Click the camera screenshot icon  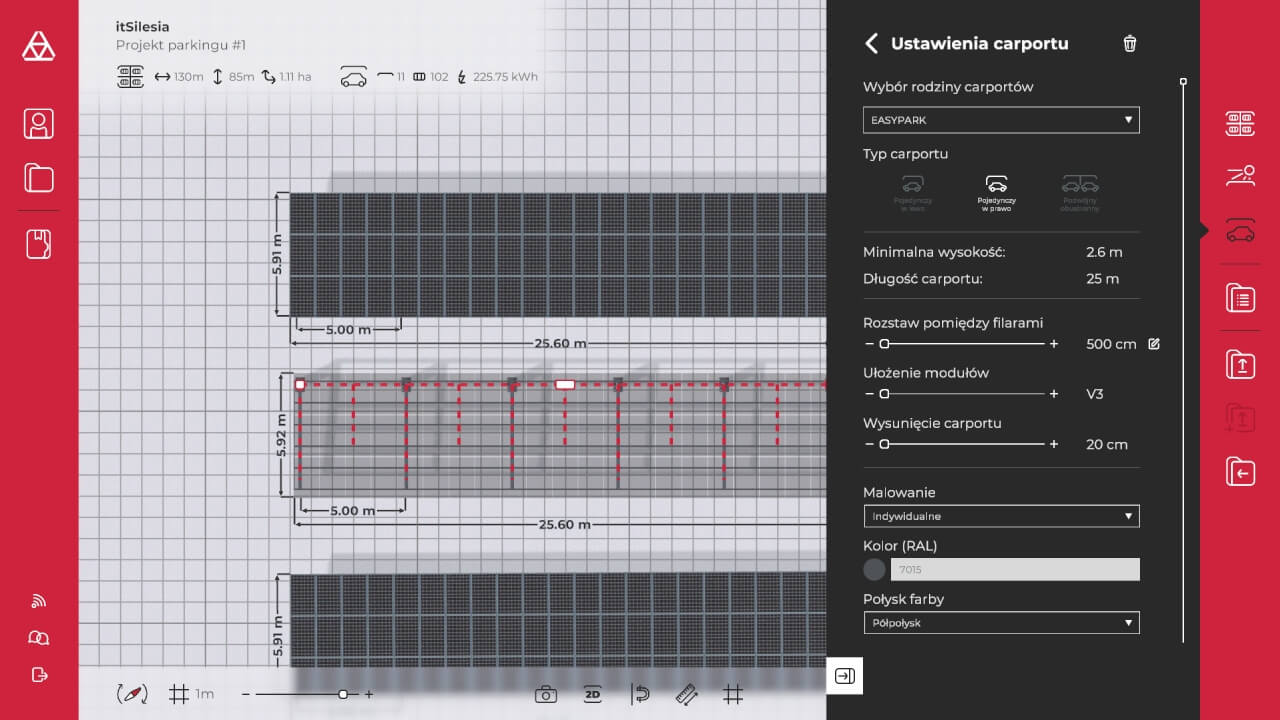pyautogui.click(x=545, y=694)
